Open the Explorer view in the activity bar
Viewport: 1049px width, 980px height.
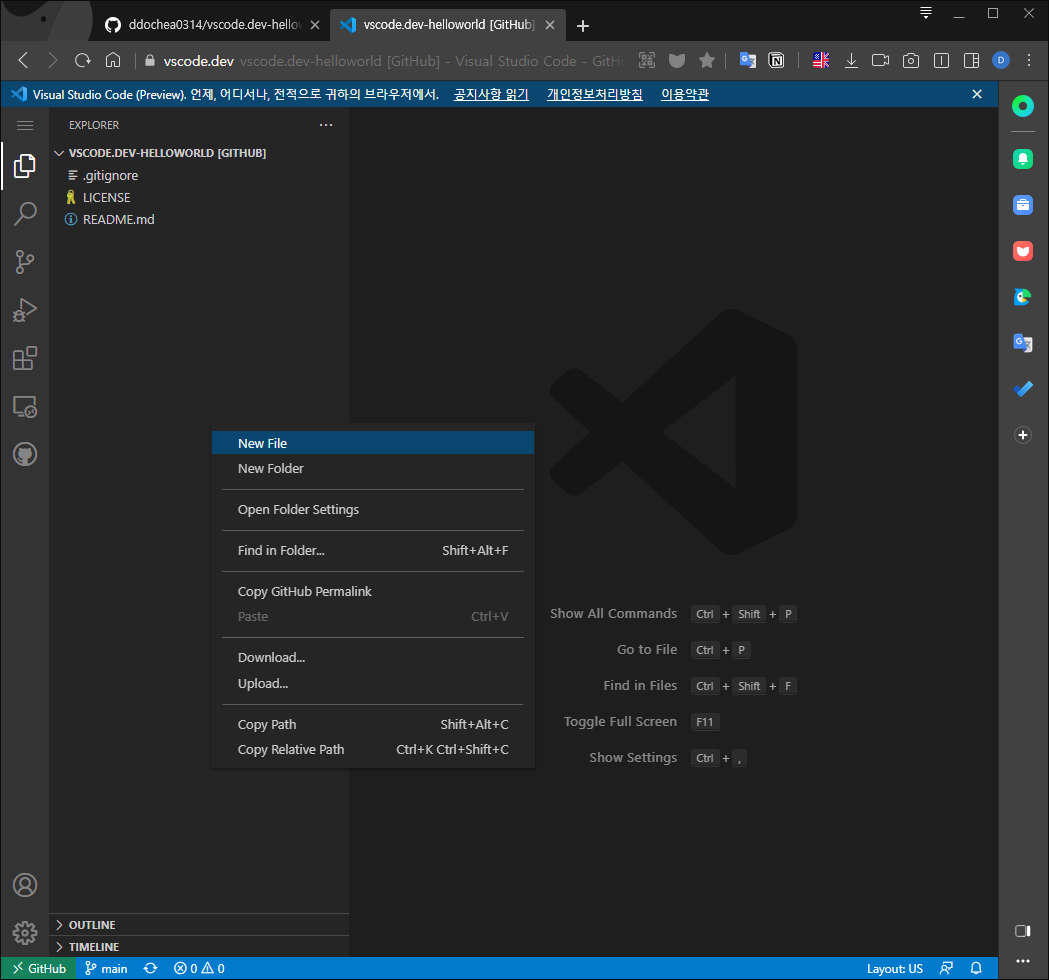[x=25, y=166]
